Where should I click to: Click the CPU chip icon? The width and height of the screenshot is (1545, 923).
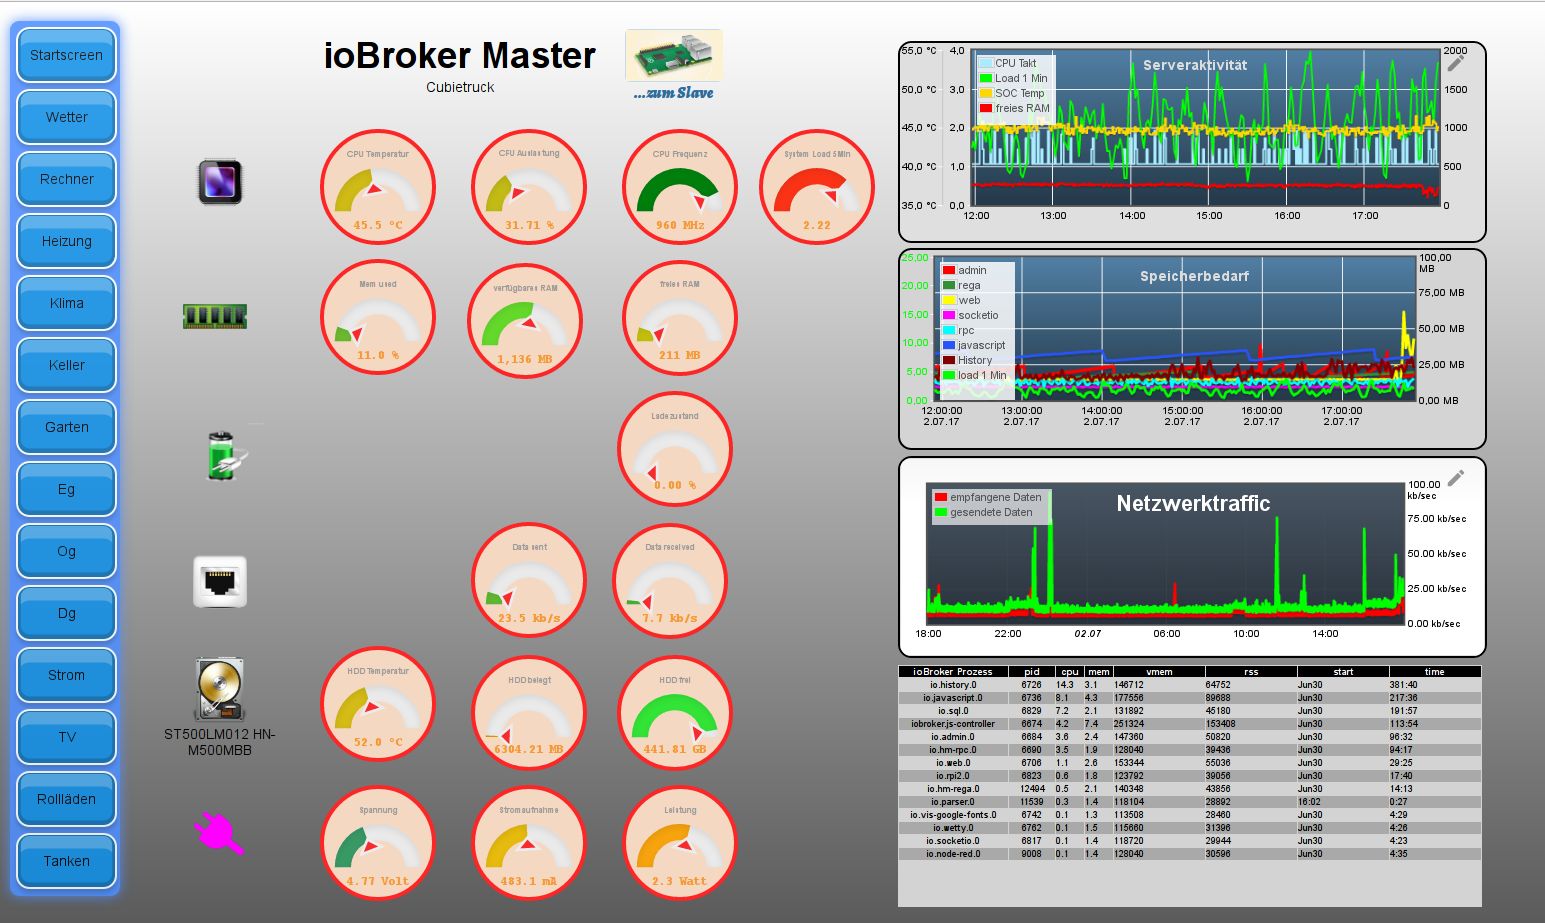point(220,182)
